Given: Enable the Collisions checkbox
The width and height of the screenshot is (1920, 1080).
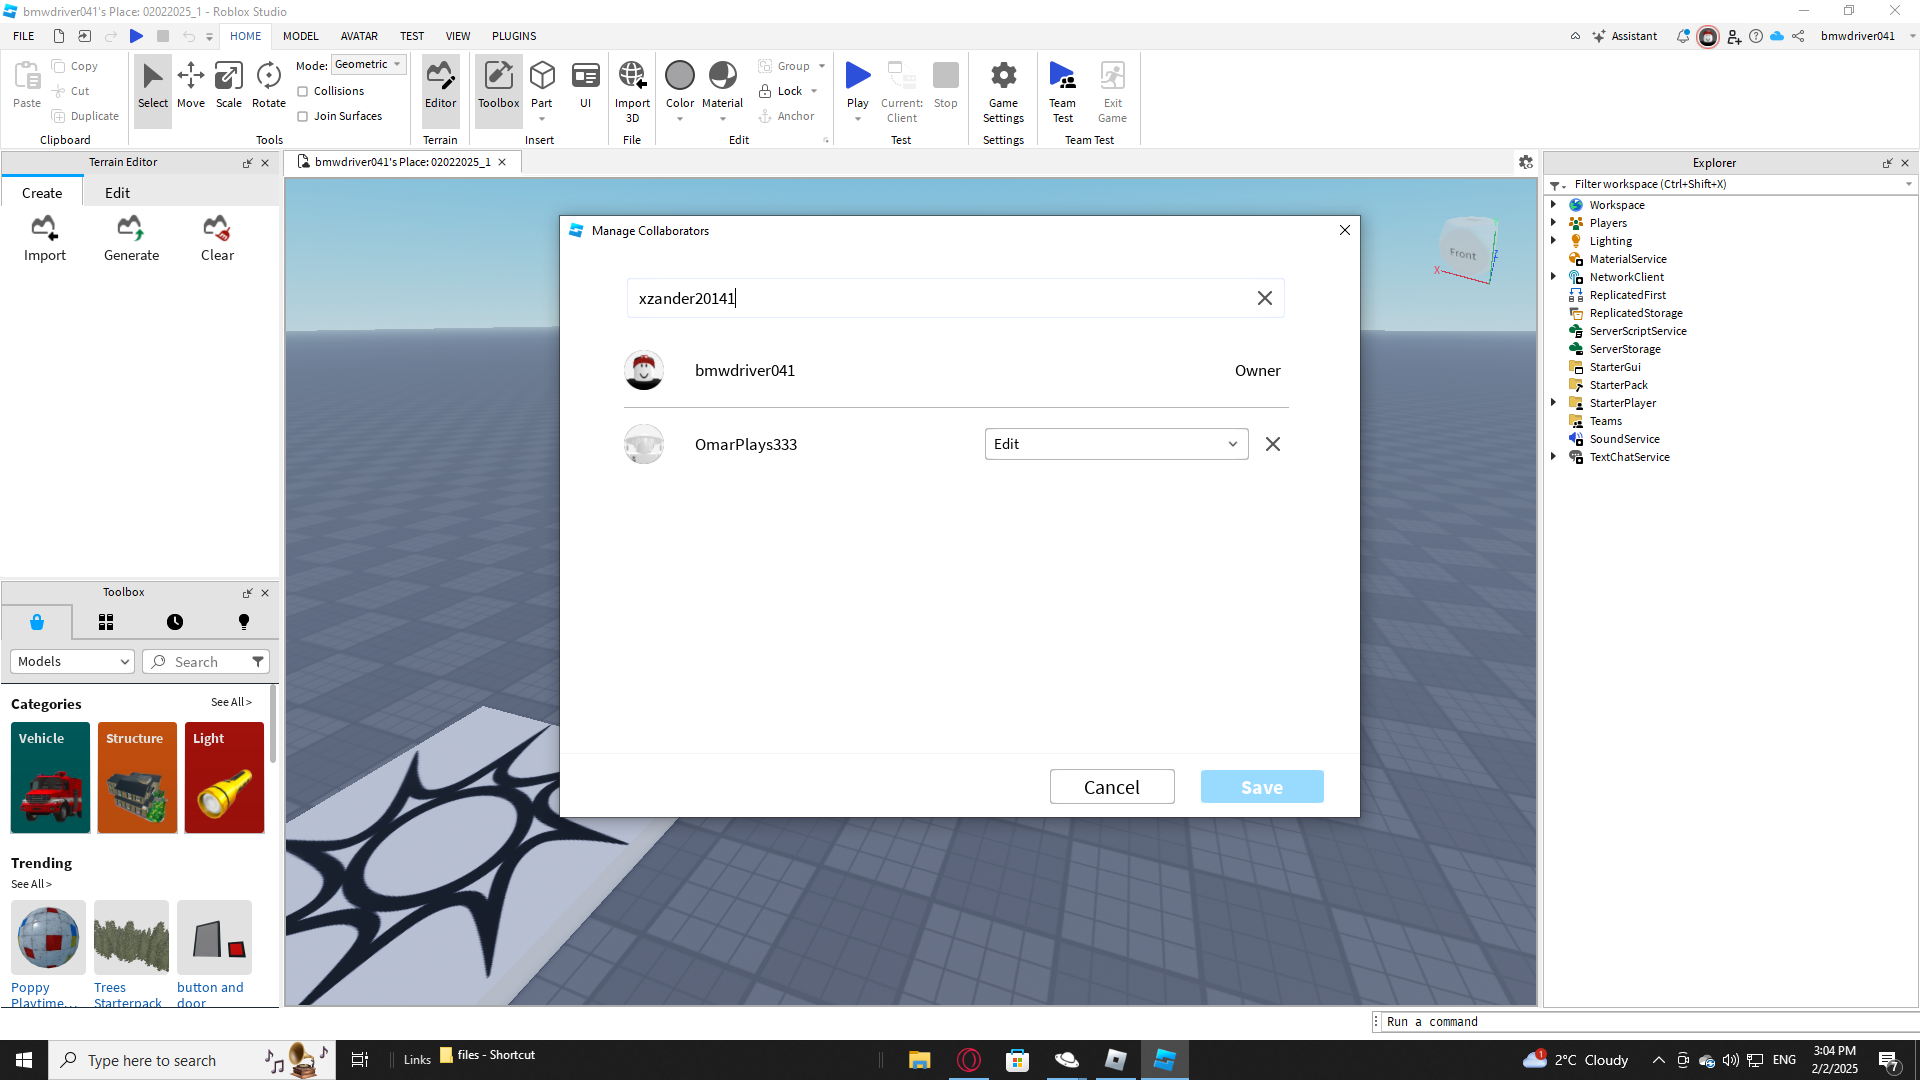Looking at the screenshot, I should [x=303, y=91].
